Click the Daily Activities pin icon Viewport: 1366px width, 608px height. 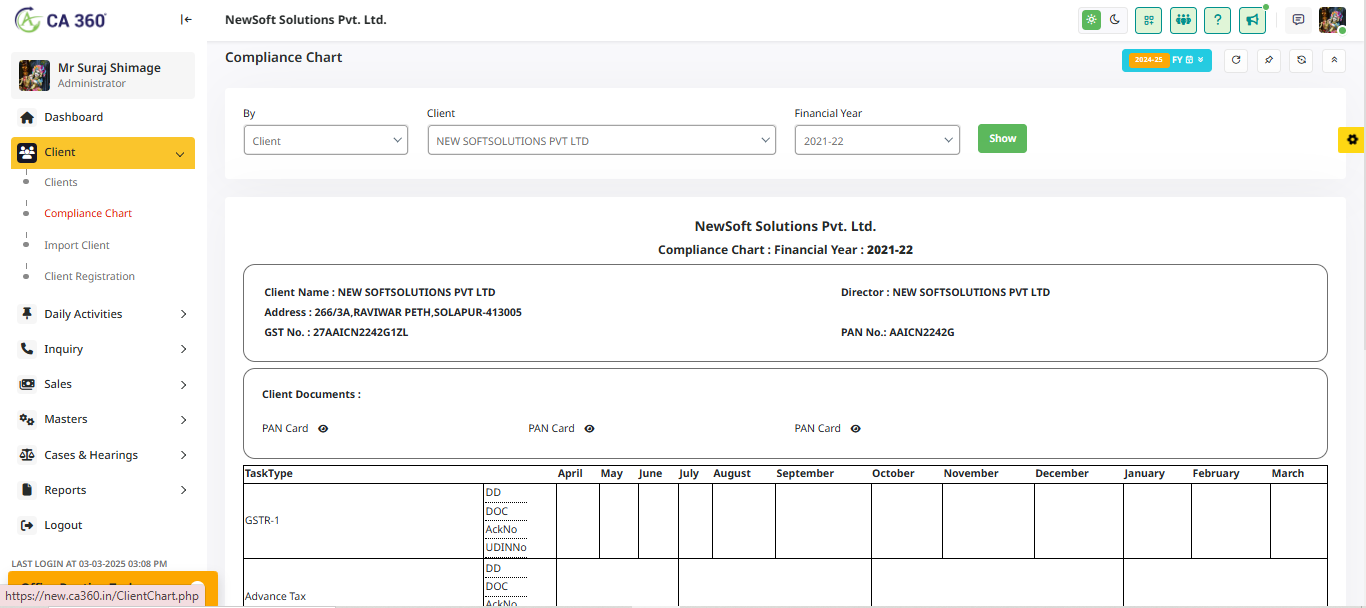coord(27,314)
